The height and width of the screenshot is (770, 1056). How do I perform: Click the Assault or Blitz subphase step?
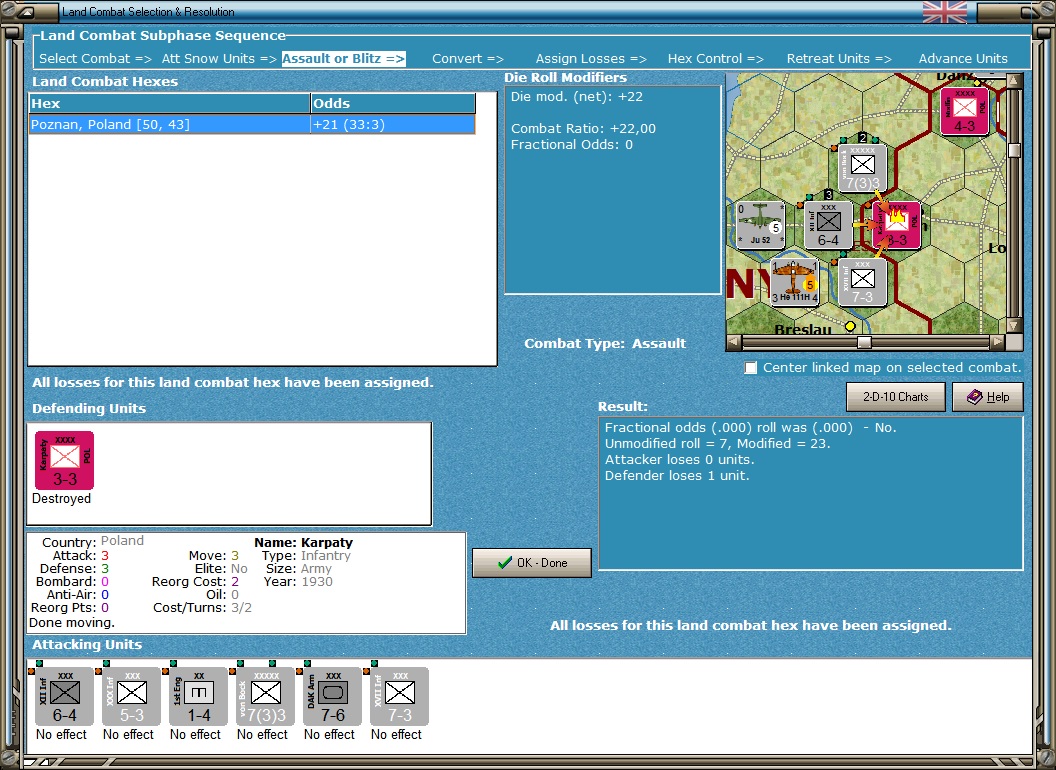pyautogui.click(x=343, y=59)
